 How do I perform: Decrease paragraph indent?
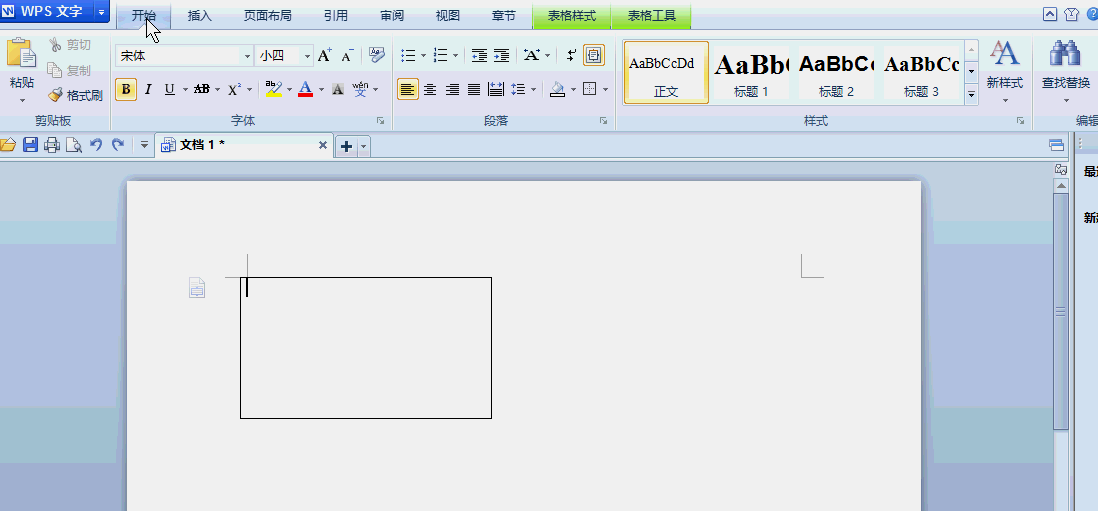(479, 55)
